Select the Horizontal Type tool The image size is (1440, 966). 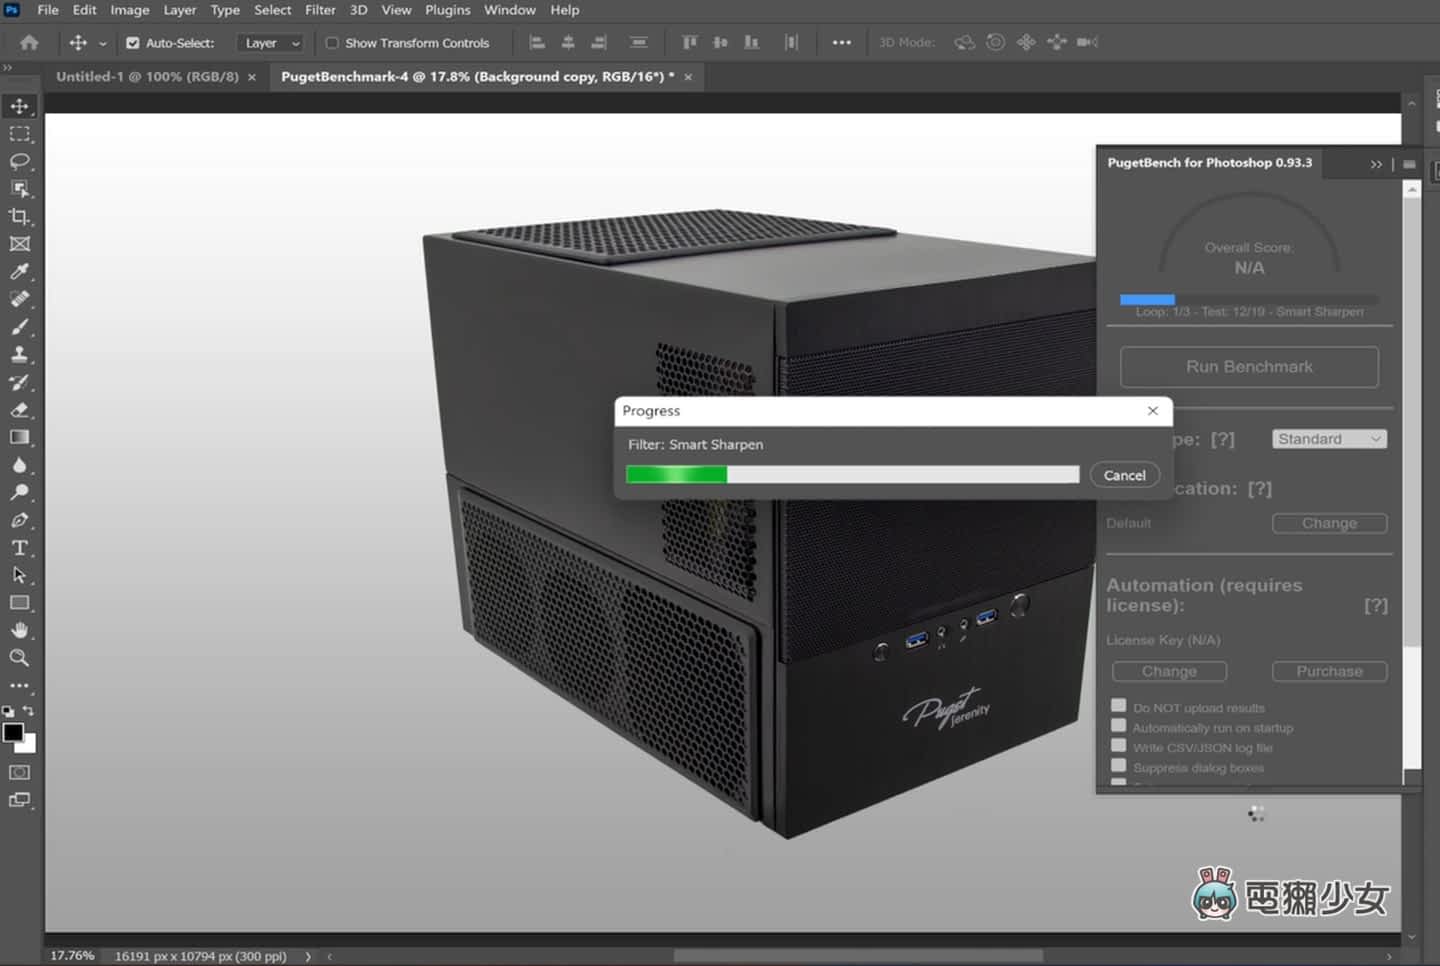coord(20,548)
